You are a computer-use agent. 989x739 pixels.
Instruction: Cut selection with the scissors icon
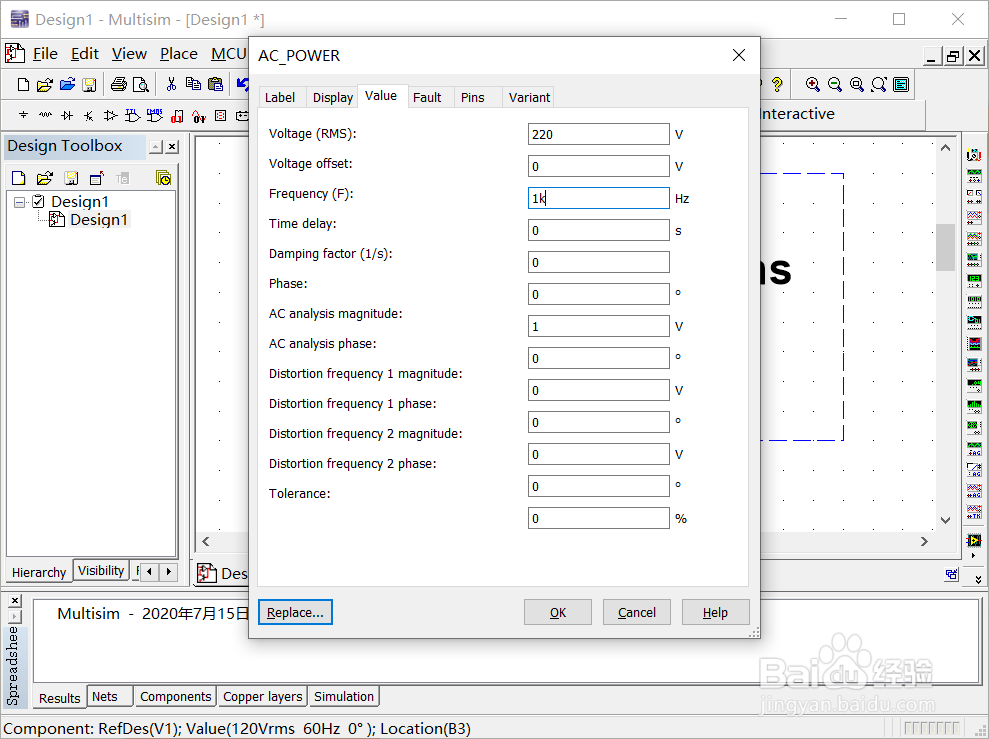[171, 84]
